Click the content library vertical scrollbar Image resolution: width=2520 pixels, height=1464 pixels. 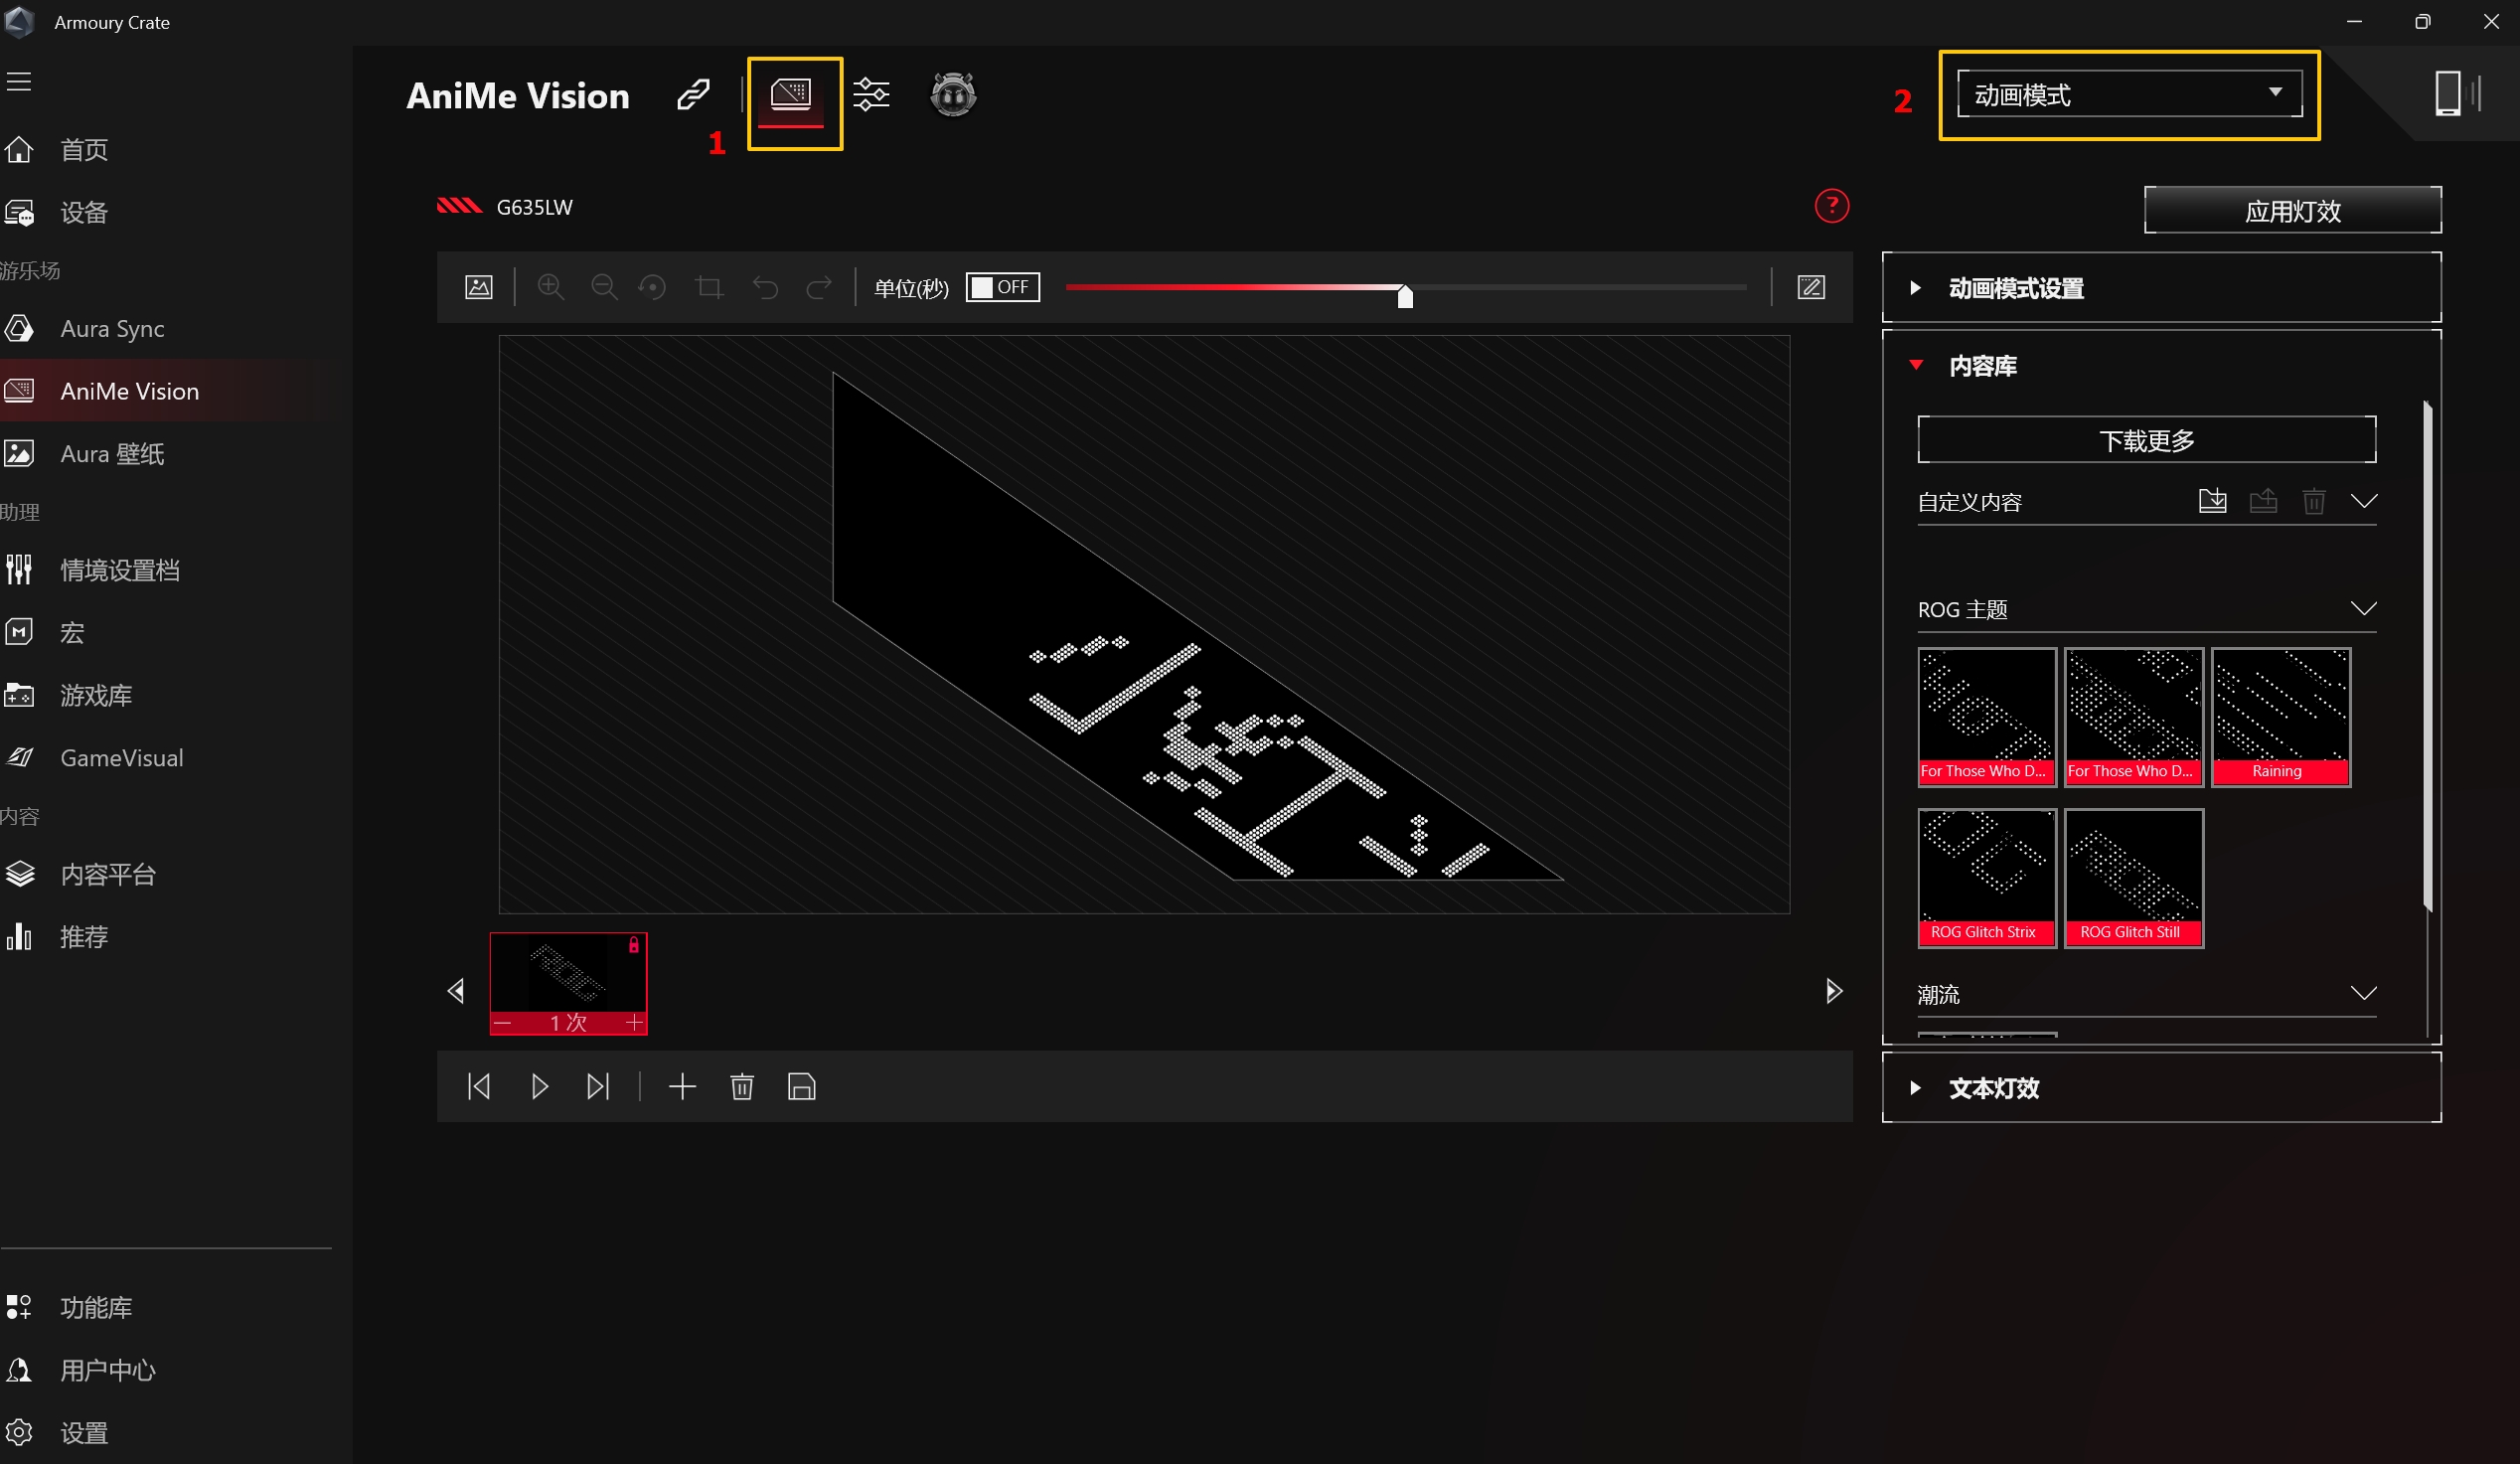tap(2427, 656)
